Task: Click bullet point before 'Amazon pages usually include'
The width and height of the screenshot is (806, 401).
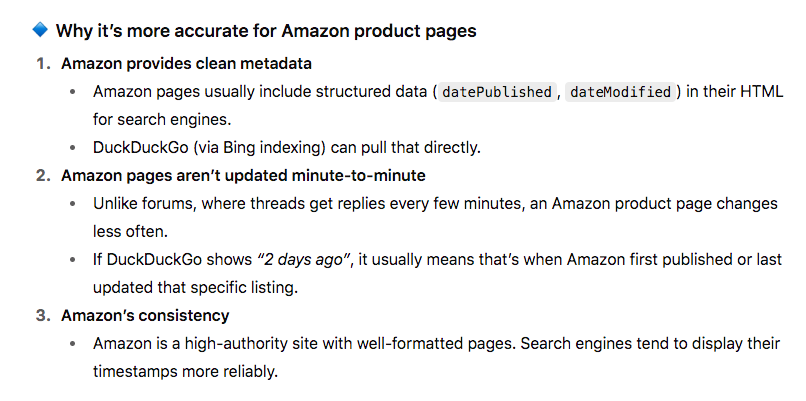Action: click(73, 92)
